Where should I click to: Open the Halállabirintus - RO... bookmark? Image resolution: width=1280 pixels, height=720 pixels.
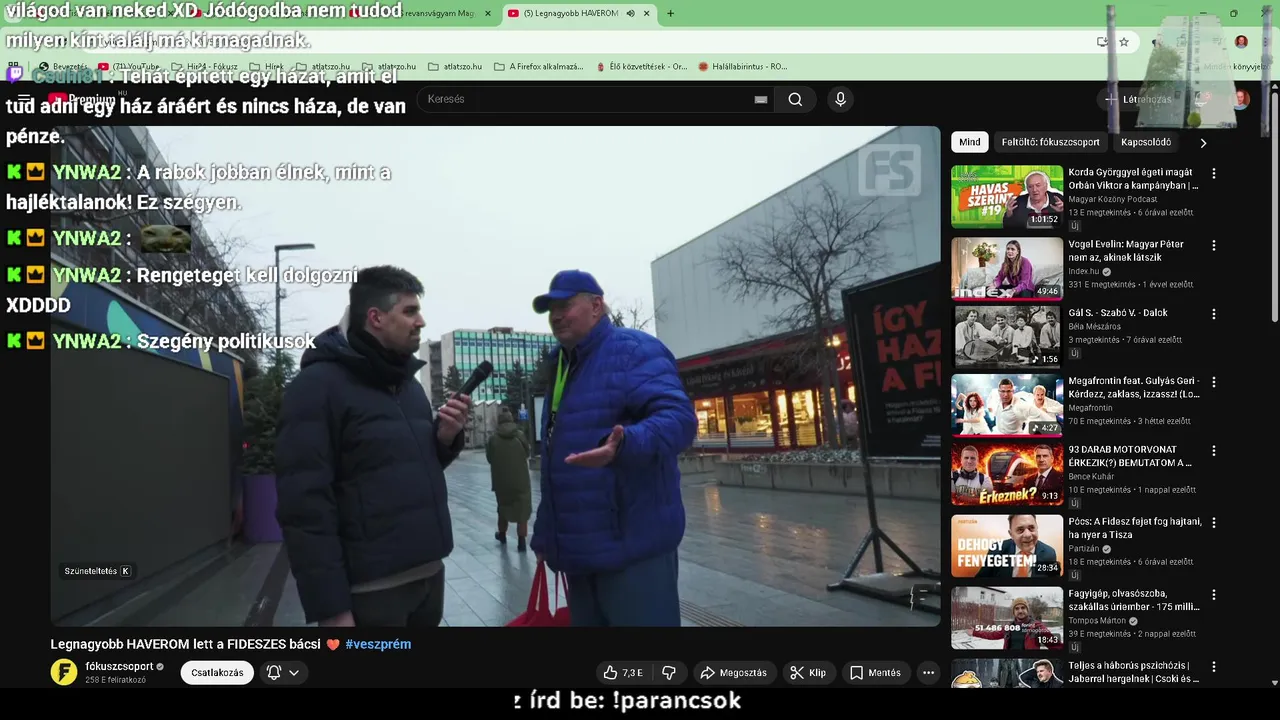(742, 67)
